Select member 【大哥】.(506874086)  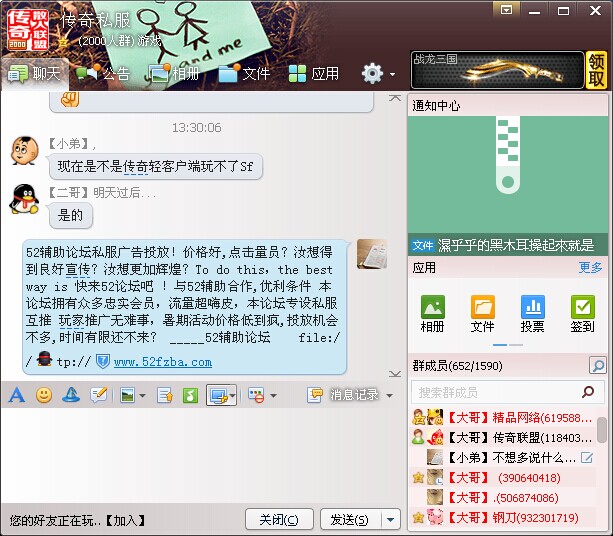click(x=504, y=498)
